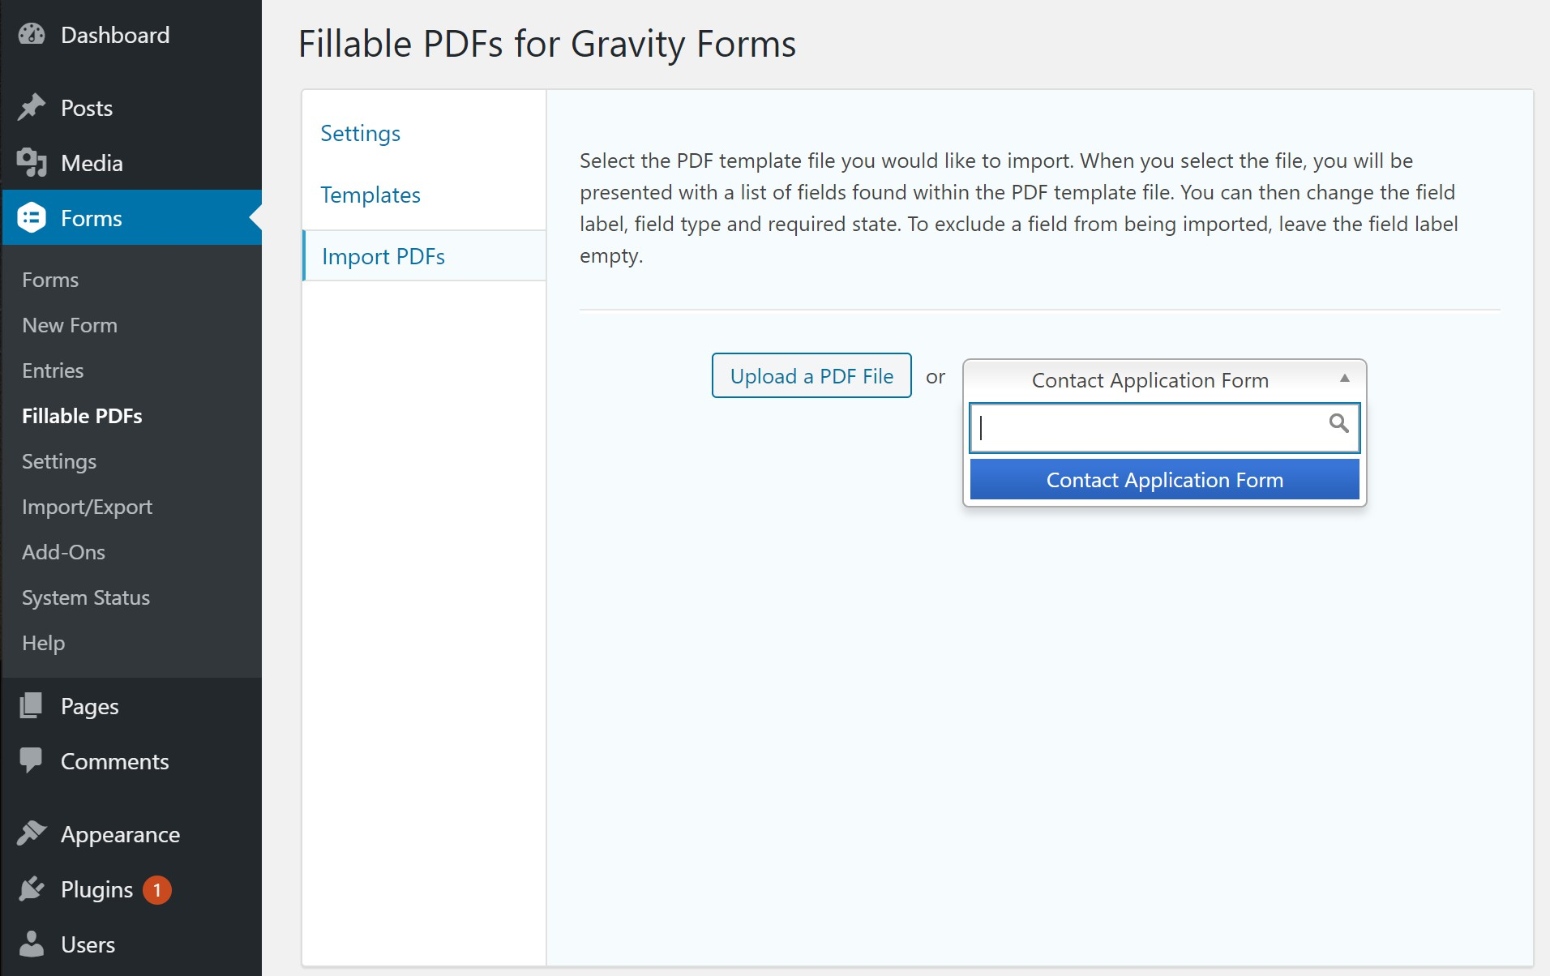Click the Upload a PDF File button
1550x976 pixels.
tap(811, 376)
